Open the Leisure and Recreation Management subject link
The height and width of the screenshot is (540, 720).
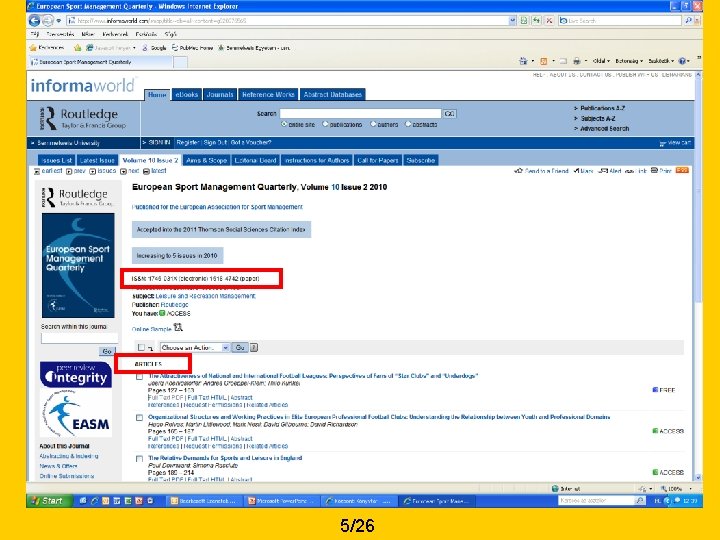(206, 296)
